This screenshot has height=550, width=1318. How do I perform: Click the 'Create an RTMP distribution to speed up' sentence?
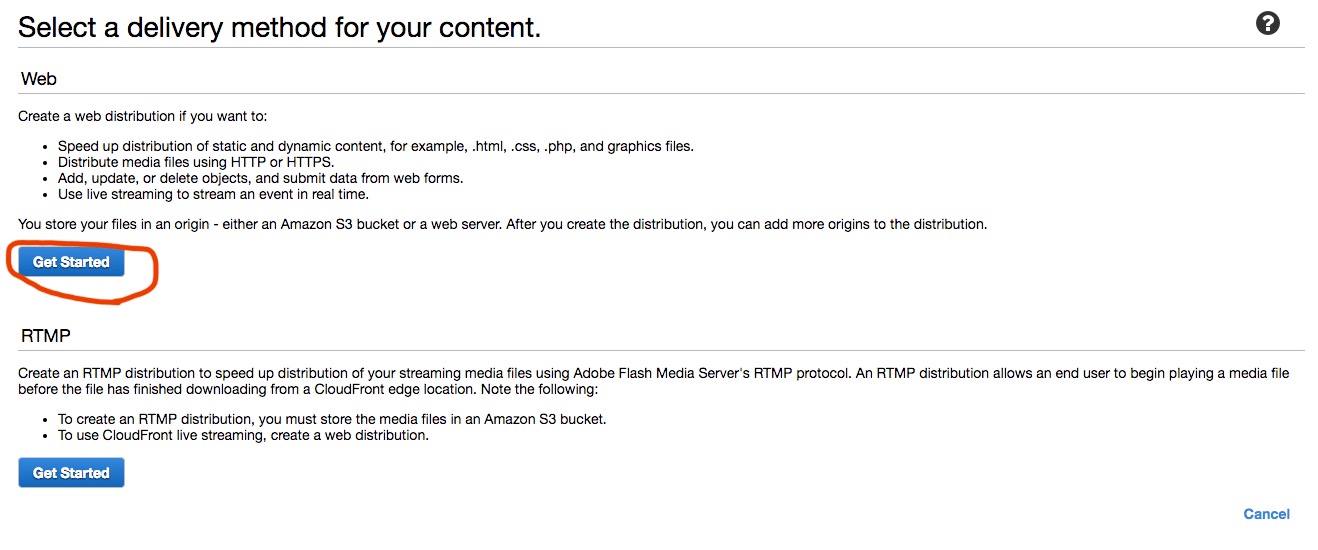(x=250, y=373)
